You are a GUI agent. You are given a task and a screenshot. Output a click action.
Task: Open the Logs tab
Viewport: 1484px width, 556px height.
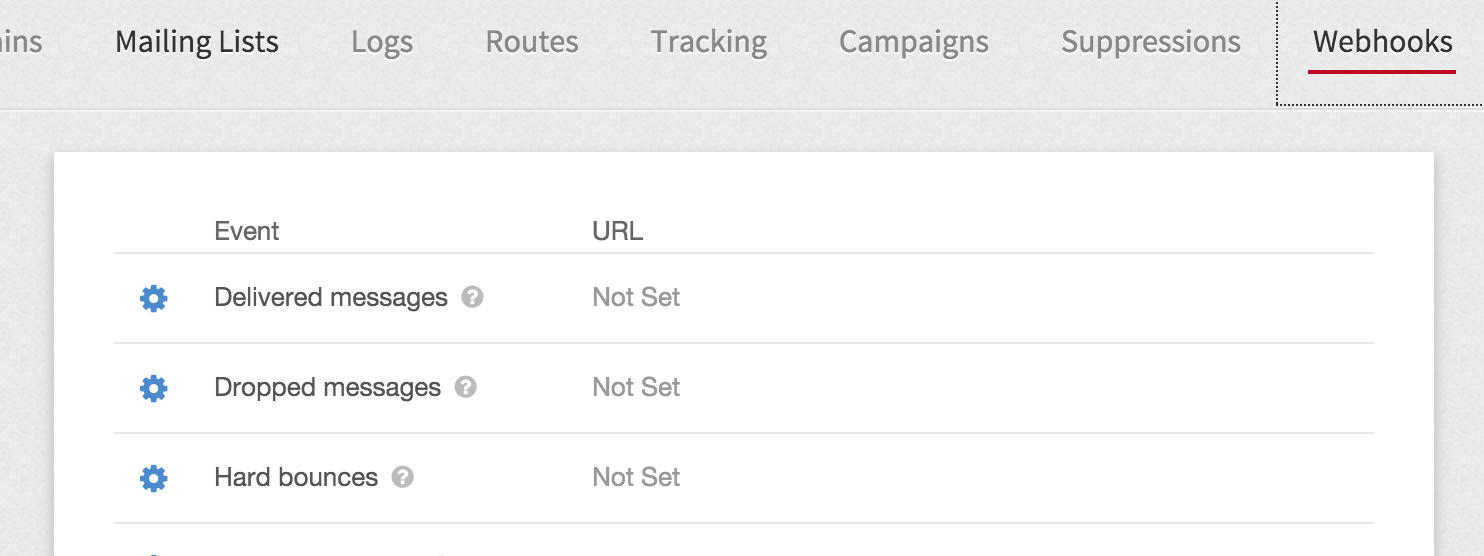click(382, 42)
